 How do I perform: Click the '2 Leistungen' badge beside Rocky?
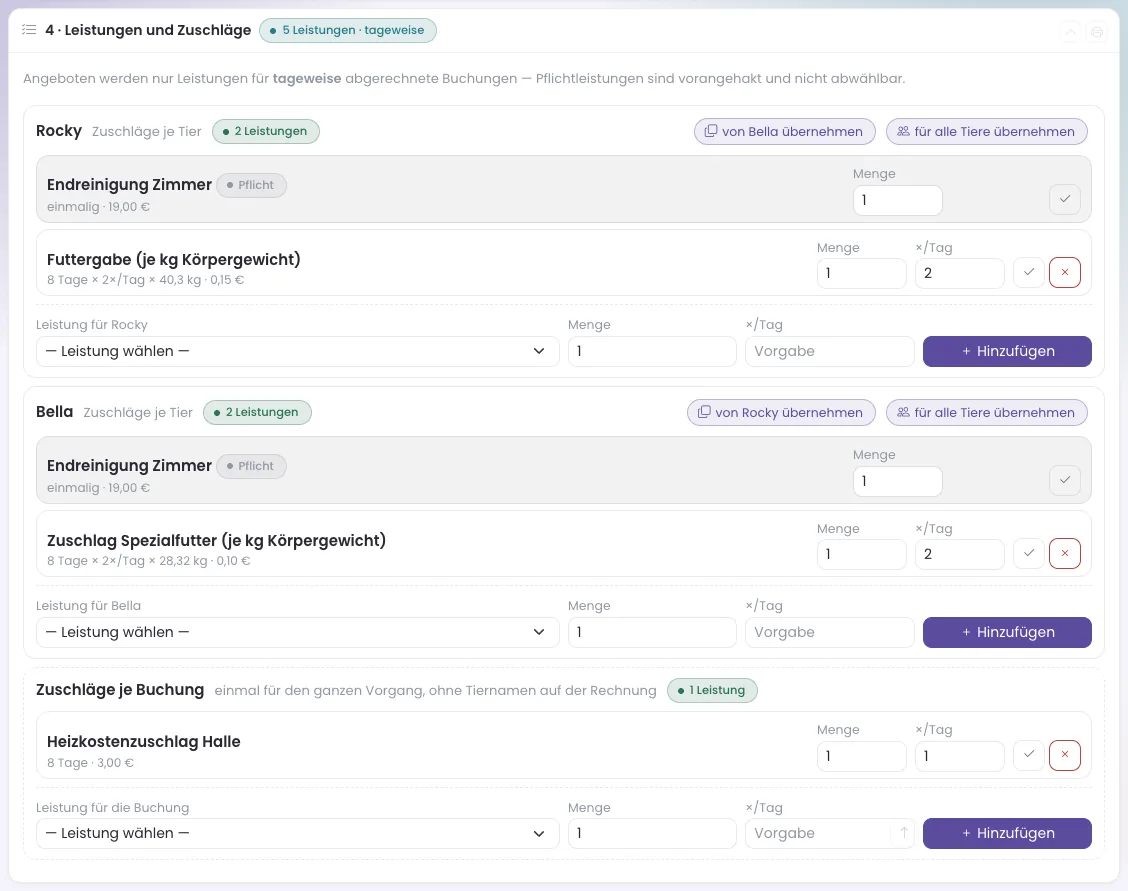click(265, 132)
